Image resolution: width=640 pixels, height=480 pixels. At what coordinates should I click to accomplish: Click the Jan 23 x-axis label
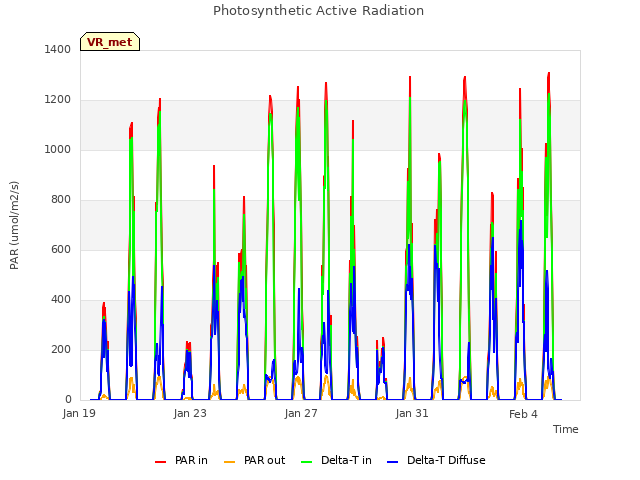coord(190,413)
